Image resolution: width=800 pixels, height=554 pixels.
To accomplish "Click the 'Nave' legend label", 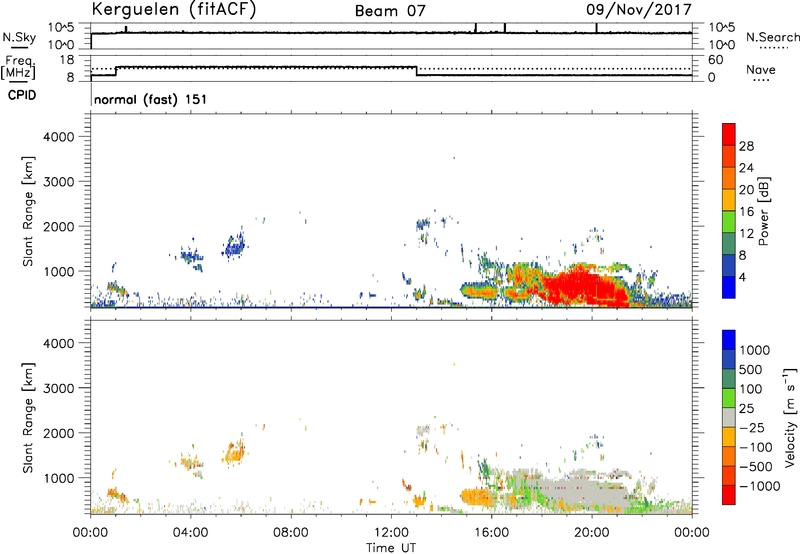I will pyautogui.click(x=761, y=70).
